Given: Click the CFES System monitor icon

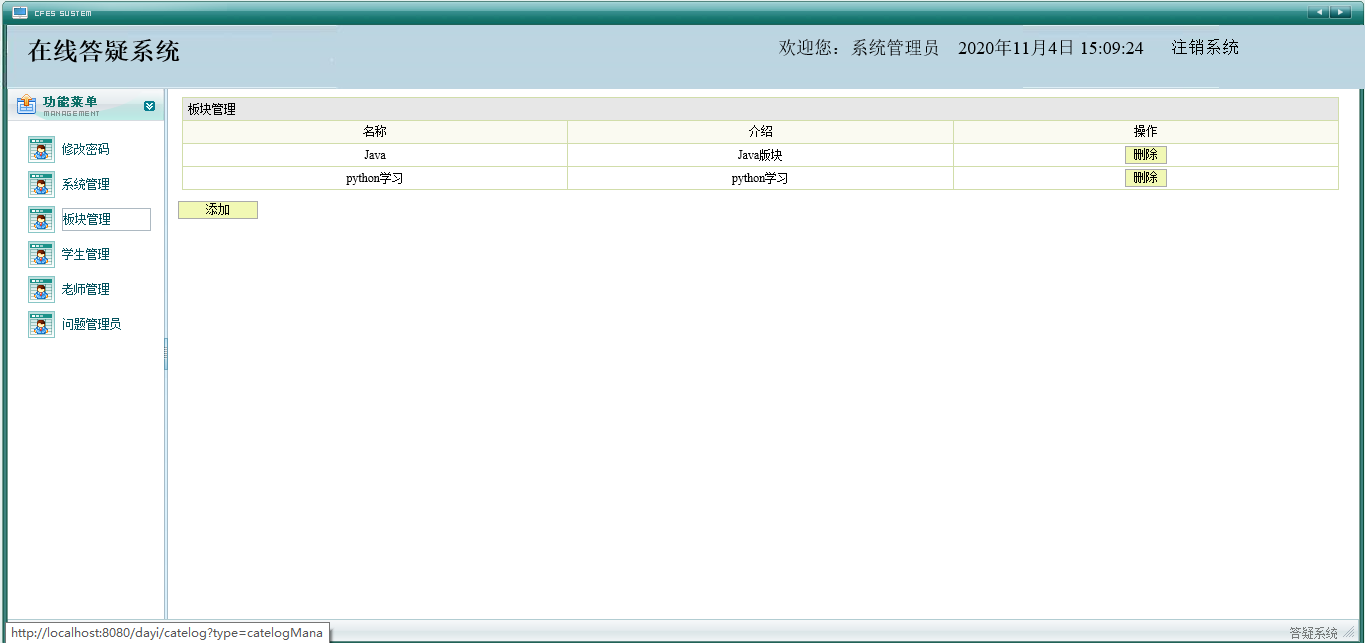Looking at the screenshot, I should [x=20, y=13].
